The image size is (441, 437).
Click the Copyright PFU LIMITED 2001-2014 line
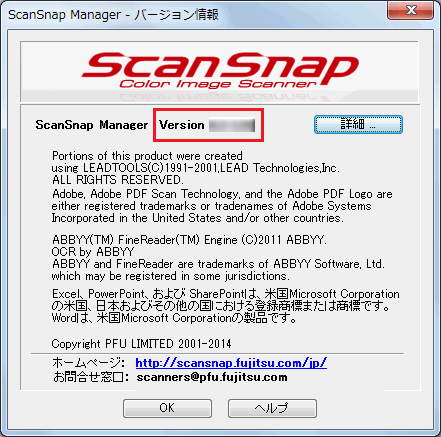(141, 344)
